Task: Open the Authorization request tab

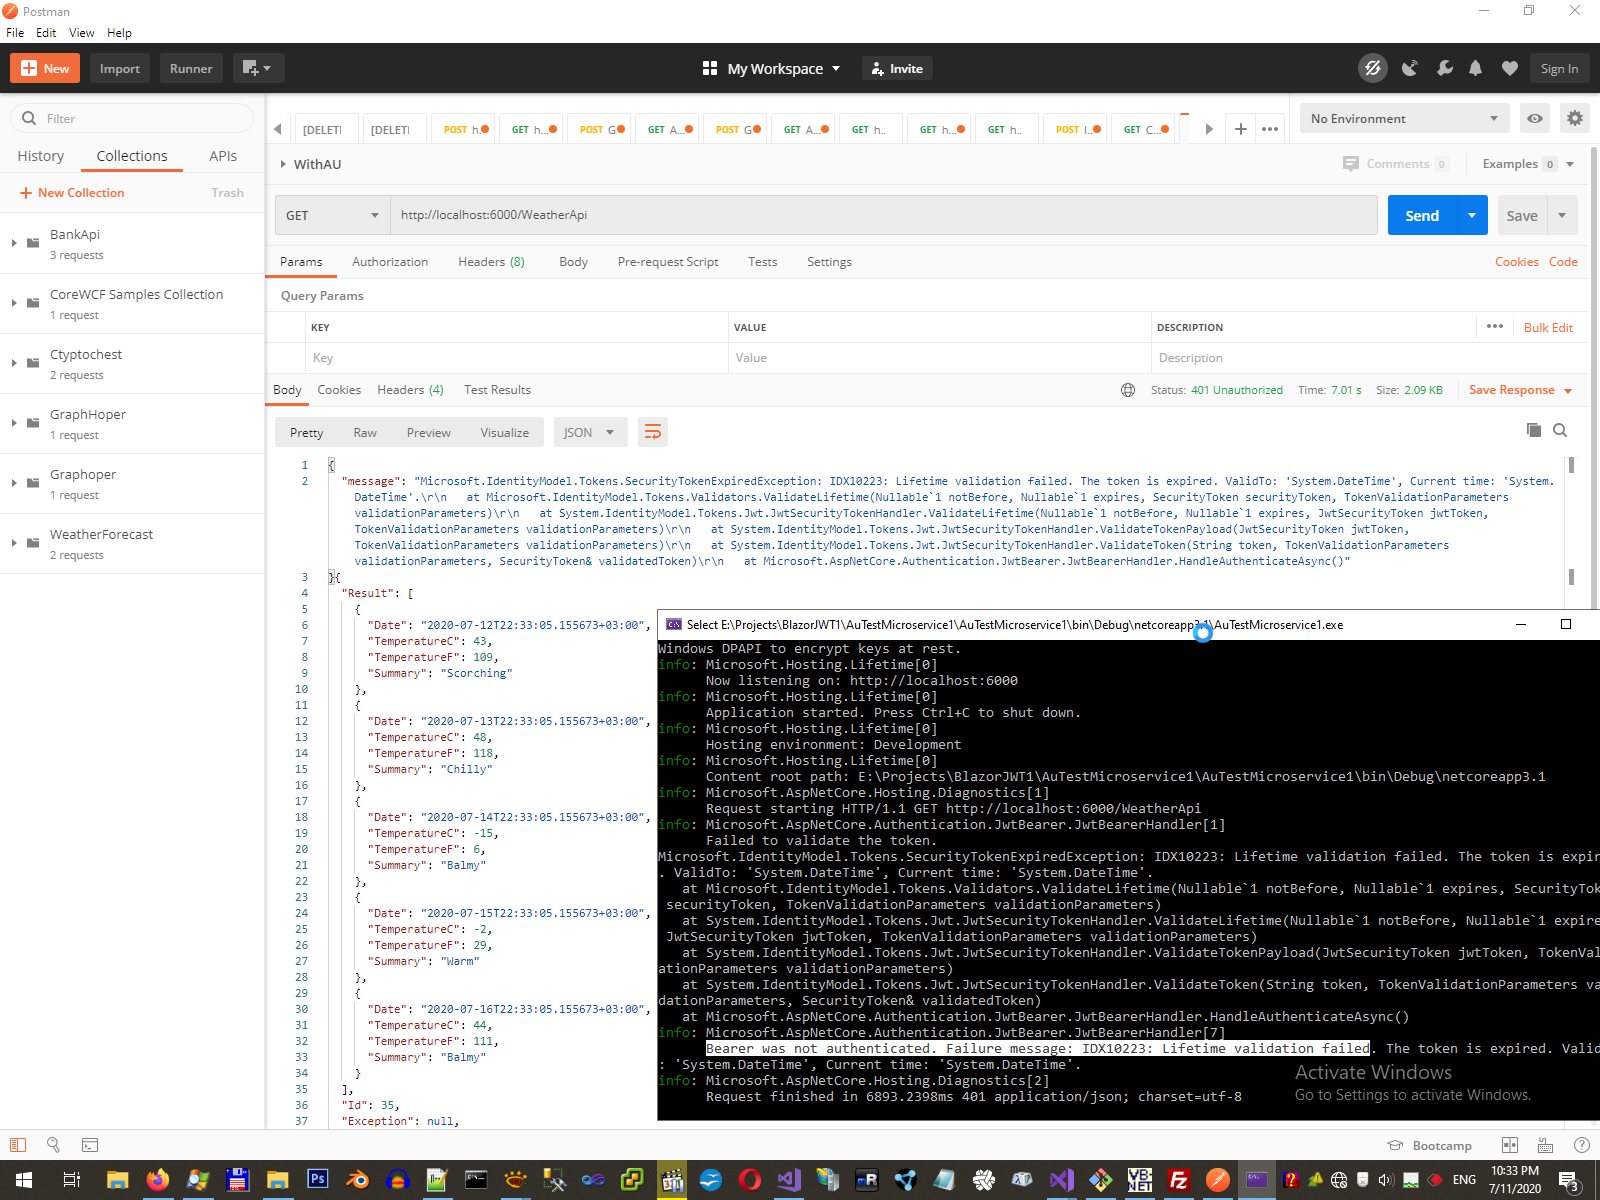Action: (390, 262)
